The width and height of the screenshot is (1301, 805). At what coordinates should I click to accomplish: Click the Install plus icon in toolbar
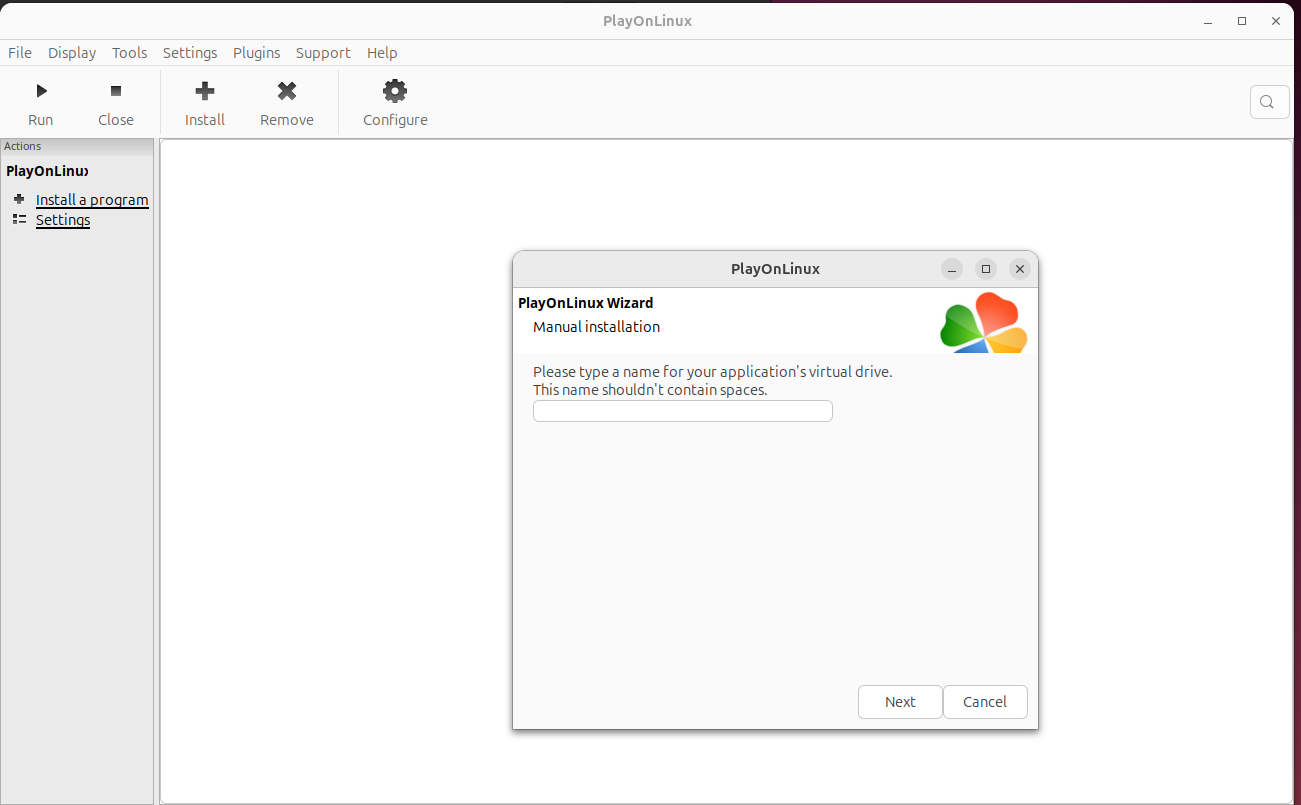205,91
